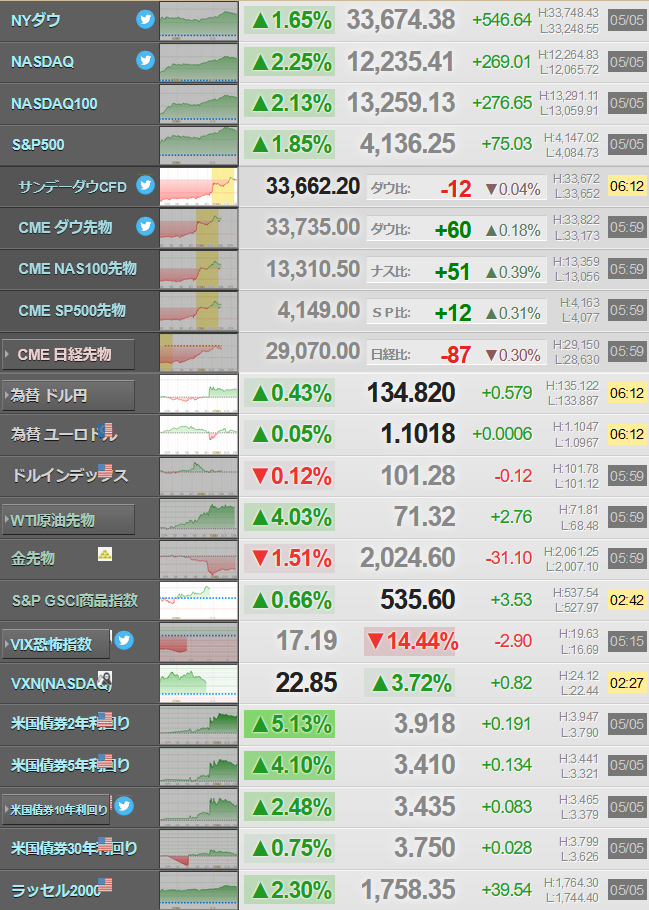Click the small icon on VXN(NASDAQ) label
The width and height of the screenshot is (649, 910).
coord(105,678)
